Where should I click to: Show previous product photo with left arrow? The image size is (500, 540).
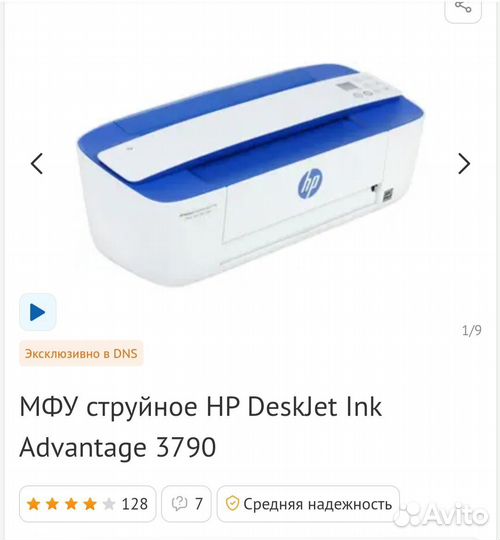click(x=37, y=163)
